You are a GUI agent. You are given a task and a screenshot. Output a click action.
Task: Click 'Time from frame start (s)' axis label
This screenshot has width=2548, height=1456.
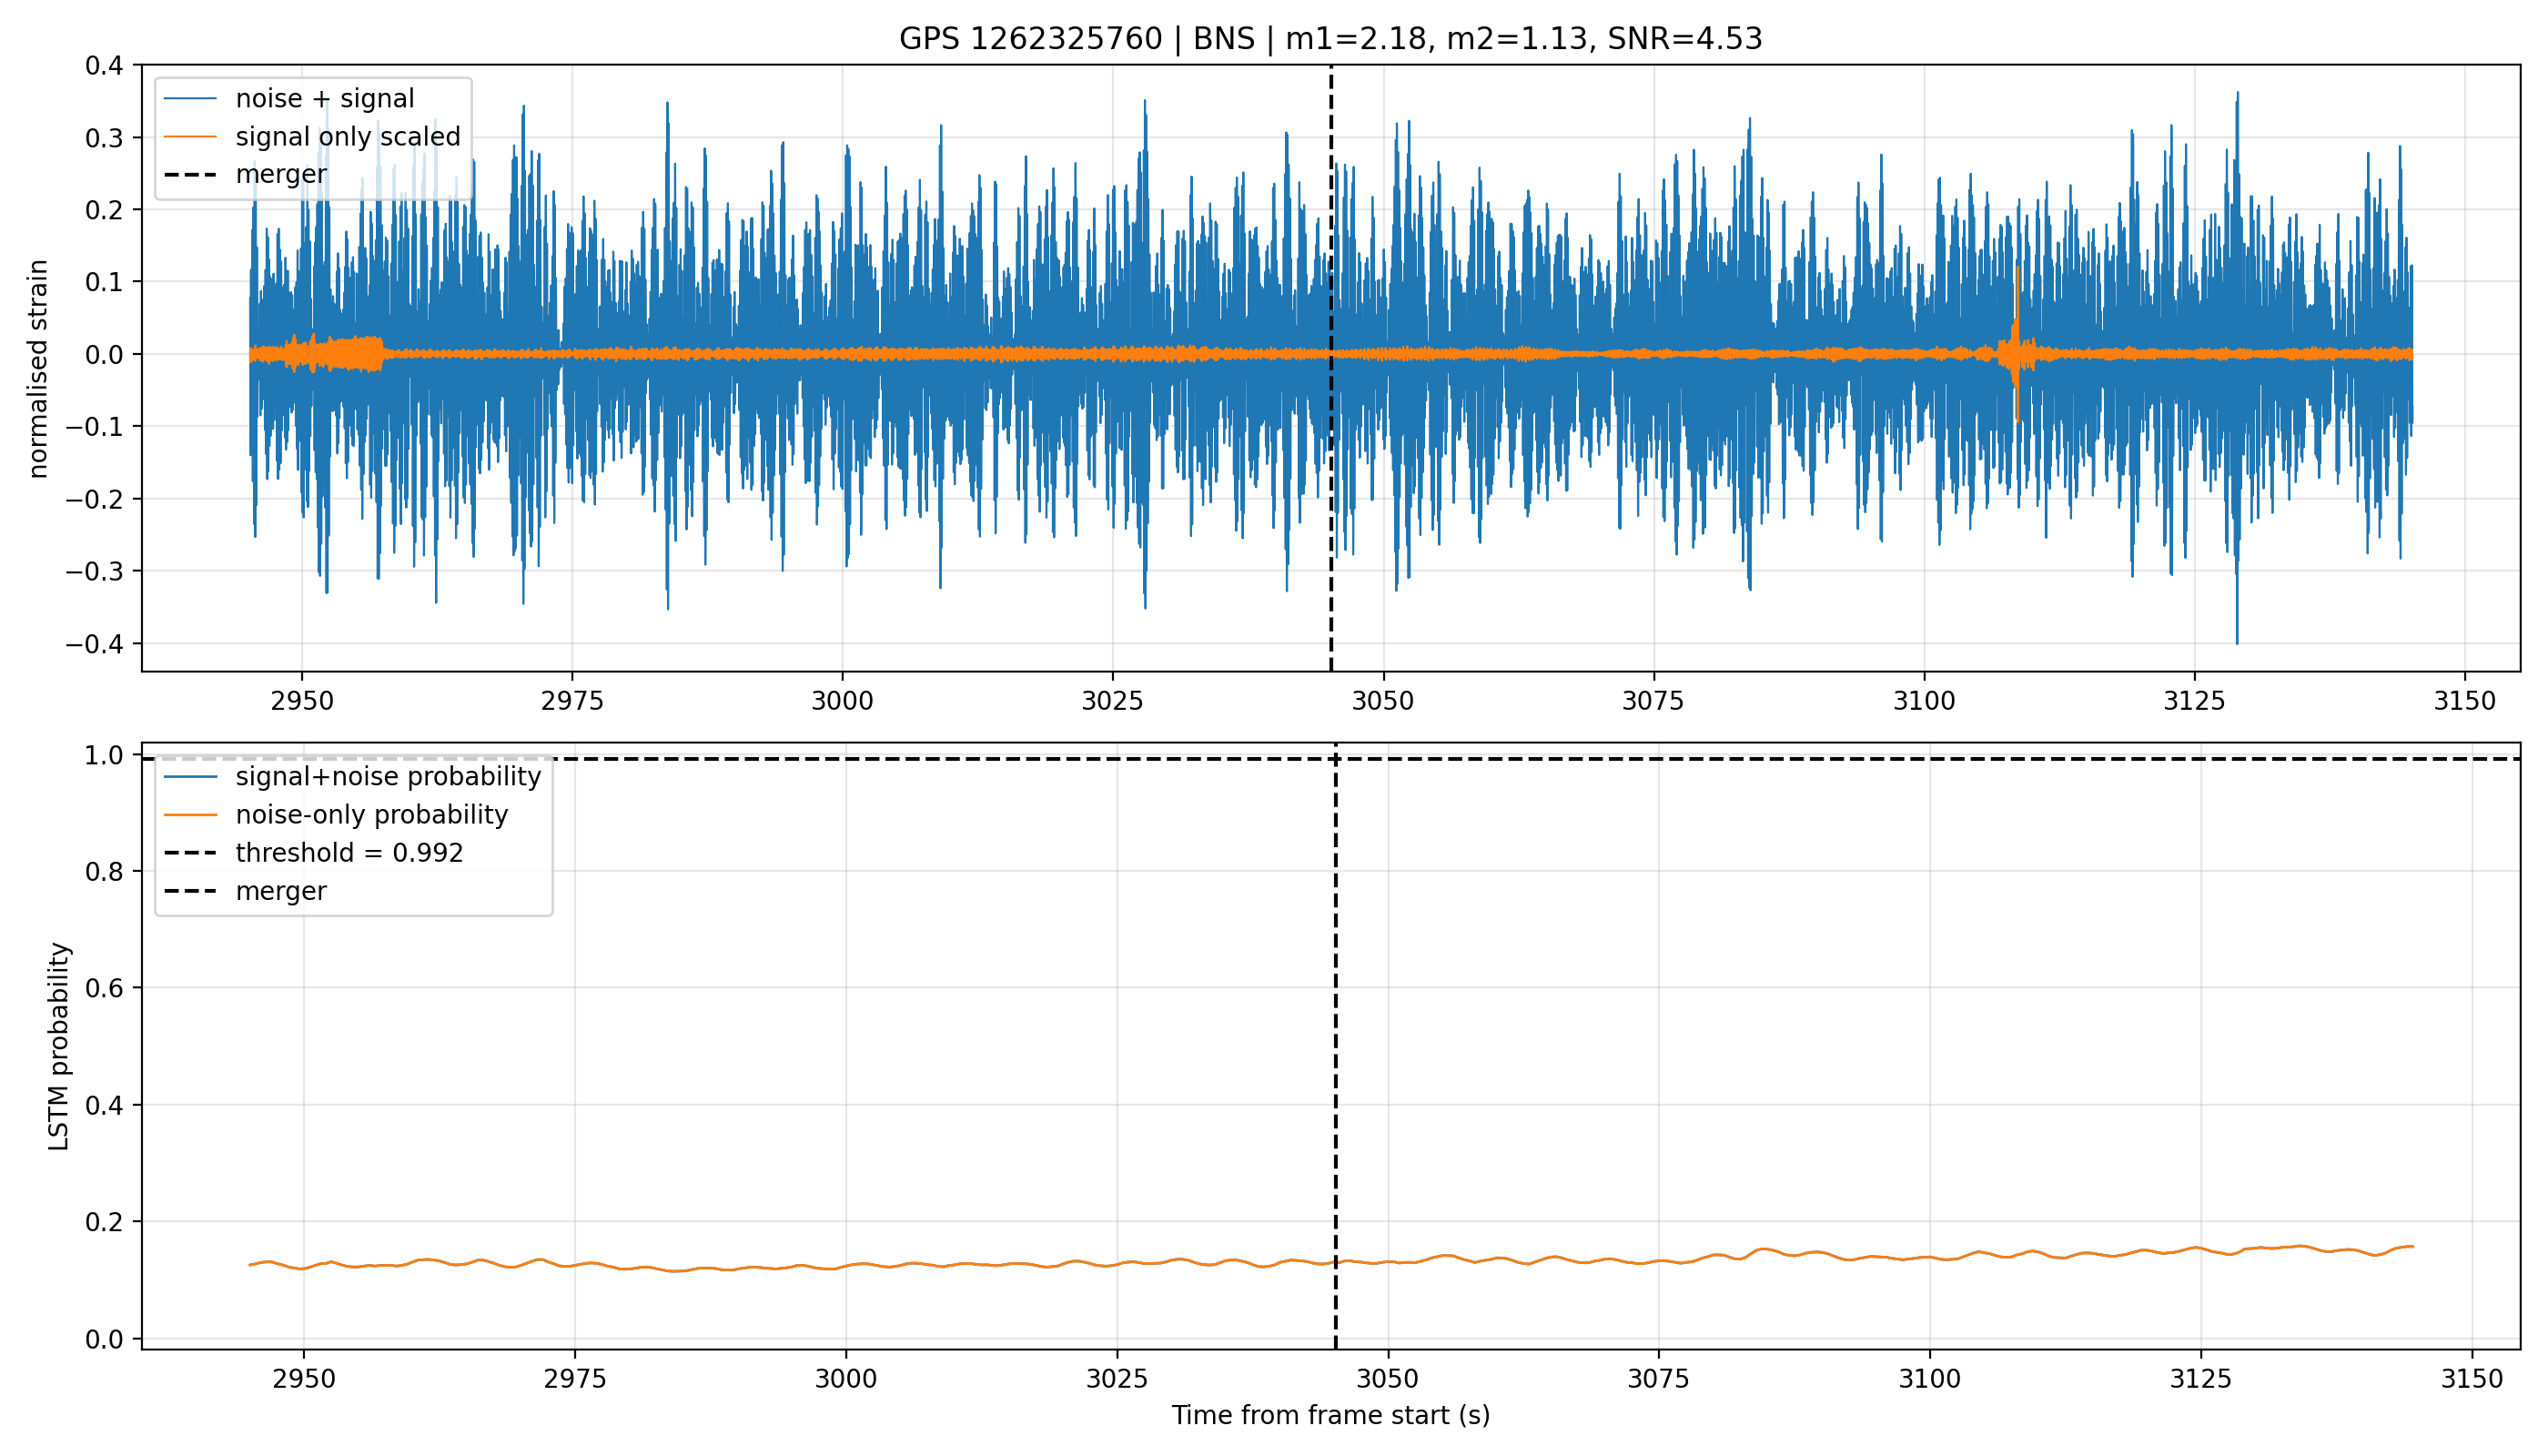point(1331,1416)
